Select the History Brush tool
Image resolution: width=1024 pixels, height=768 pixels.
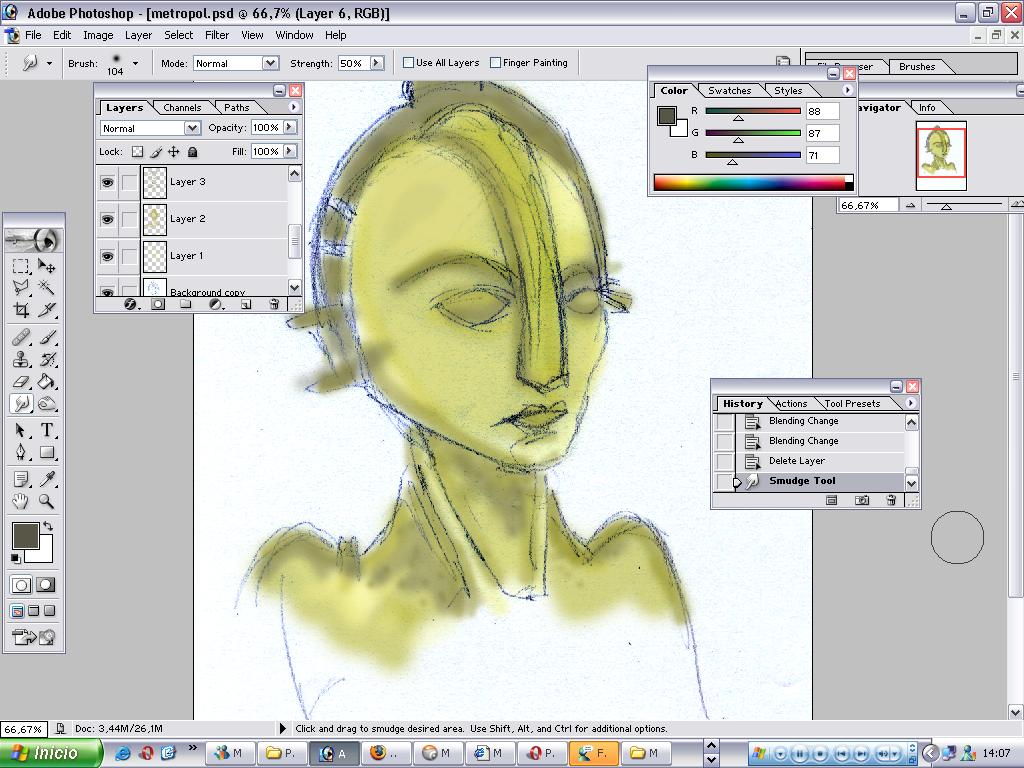click(46, 359)
